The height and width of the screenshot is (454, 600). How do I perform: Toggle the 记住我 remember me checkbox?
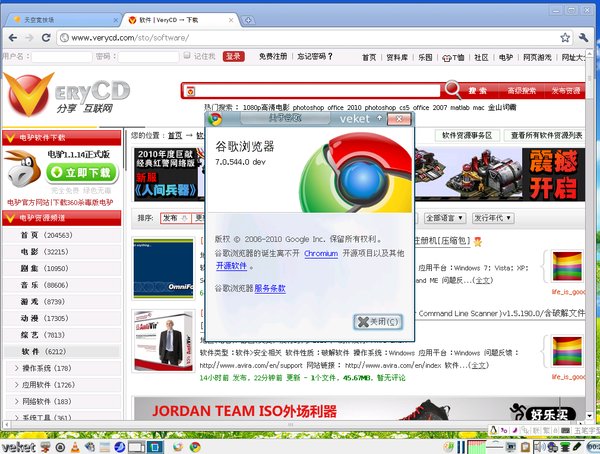click(x=187, y=56)
